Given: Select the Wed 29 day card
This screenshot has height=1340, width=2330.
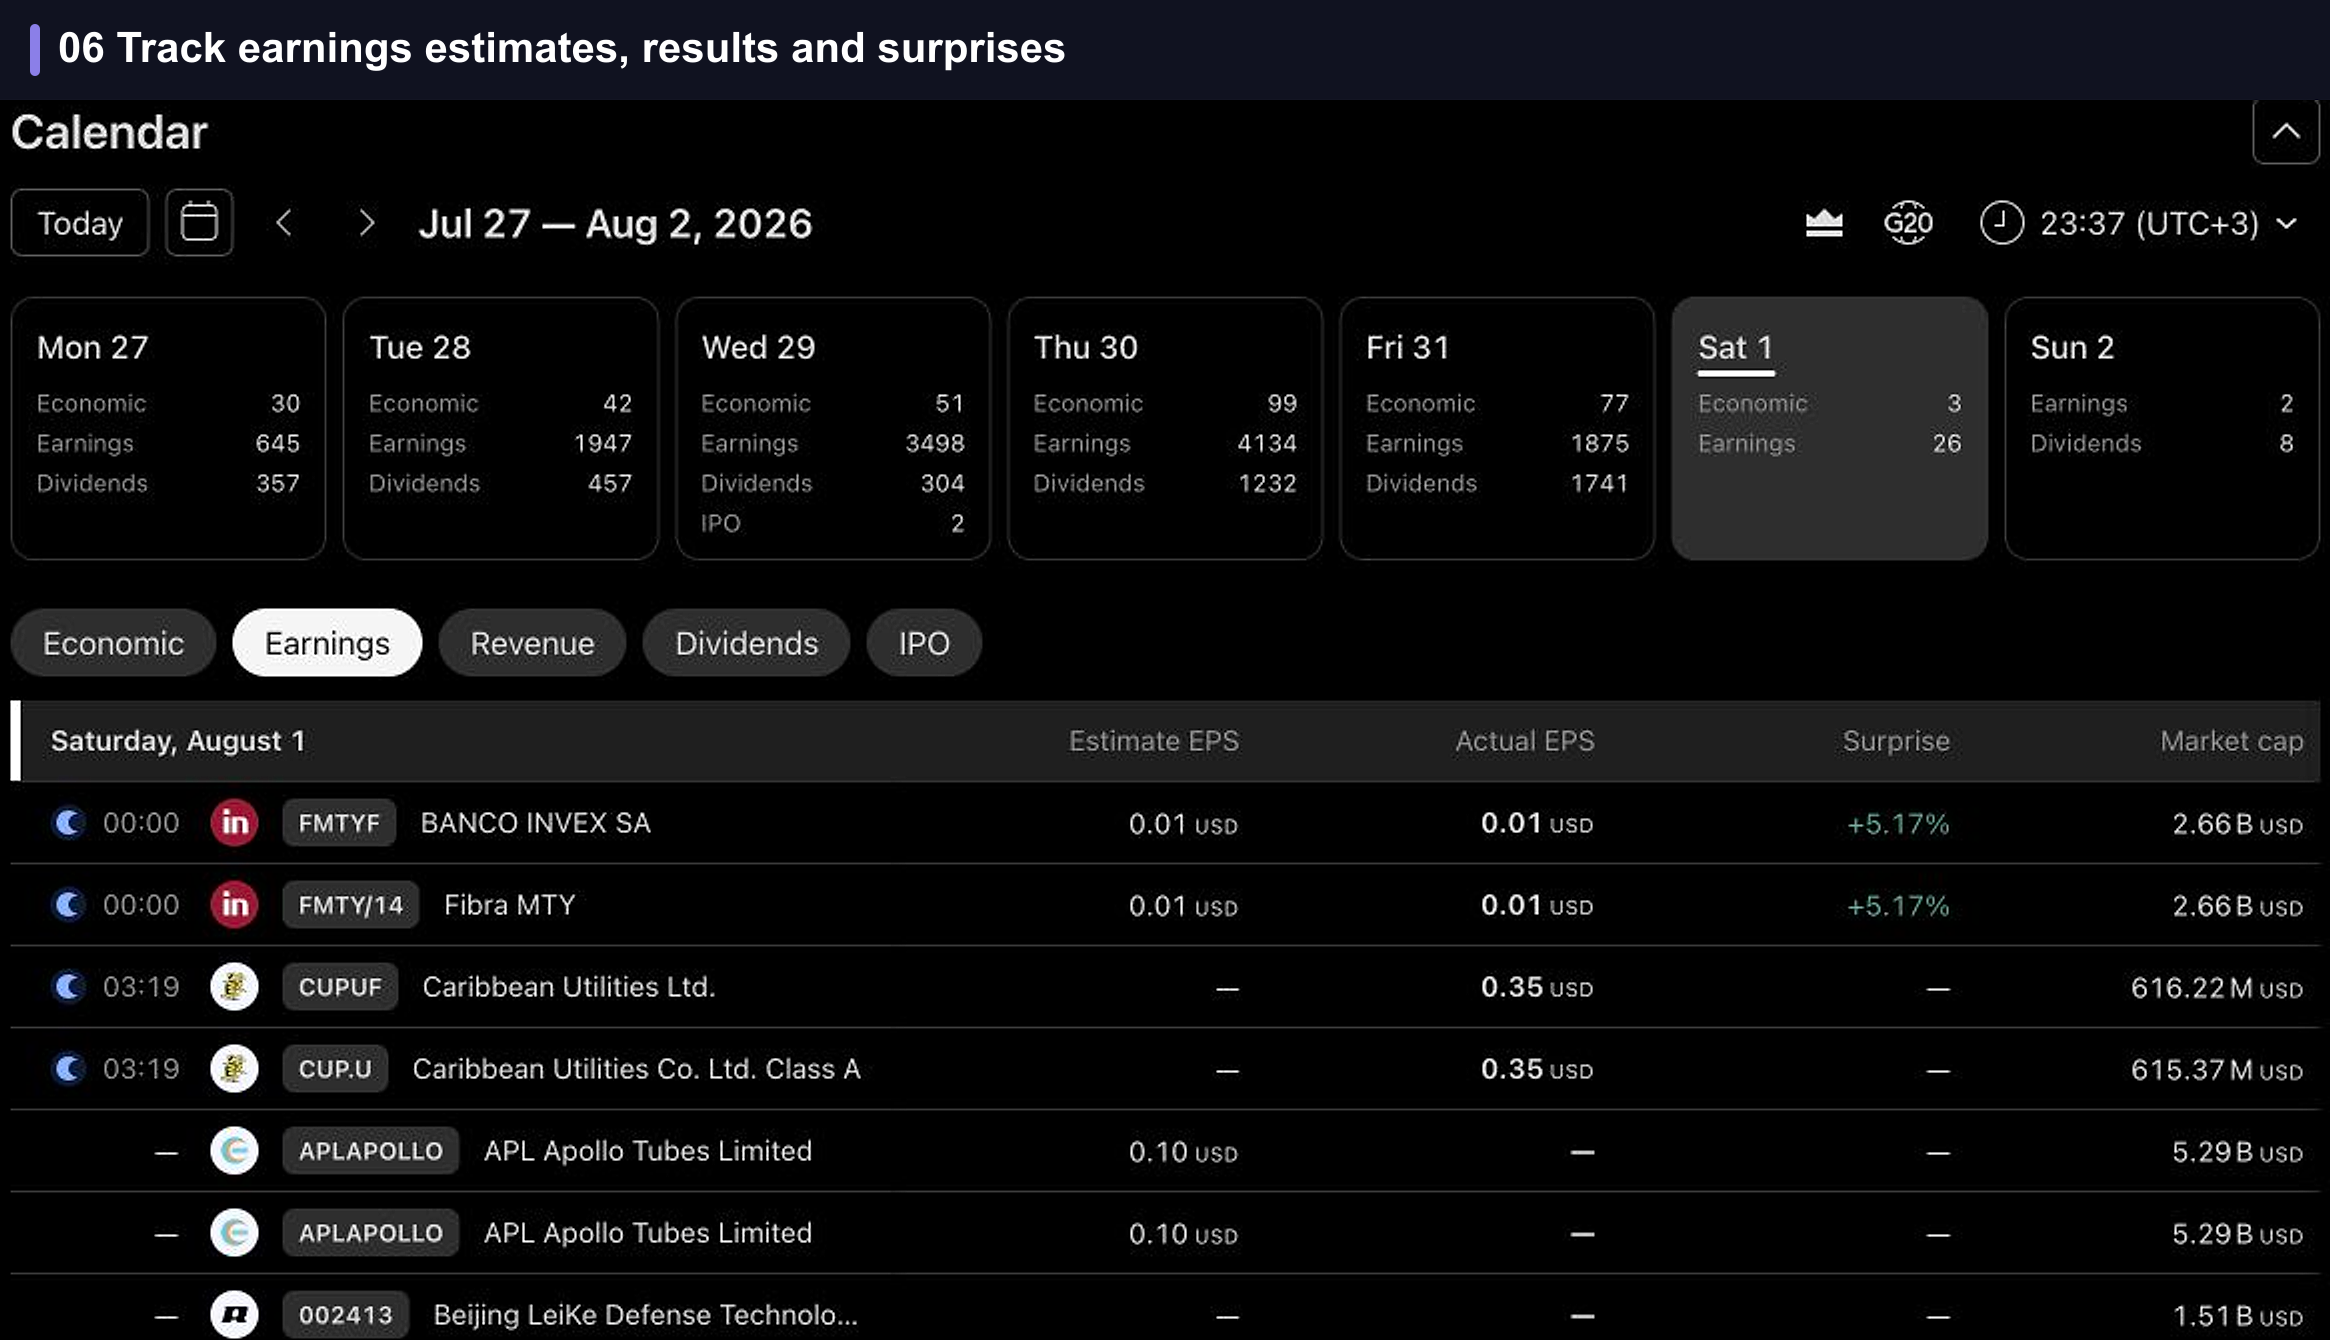Looking at the screenshot, I should pyautogui.click(x=833, y=428).
